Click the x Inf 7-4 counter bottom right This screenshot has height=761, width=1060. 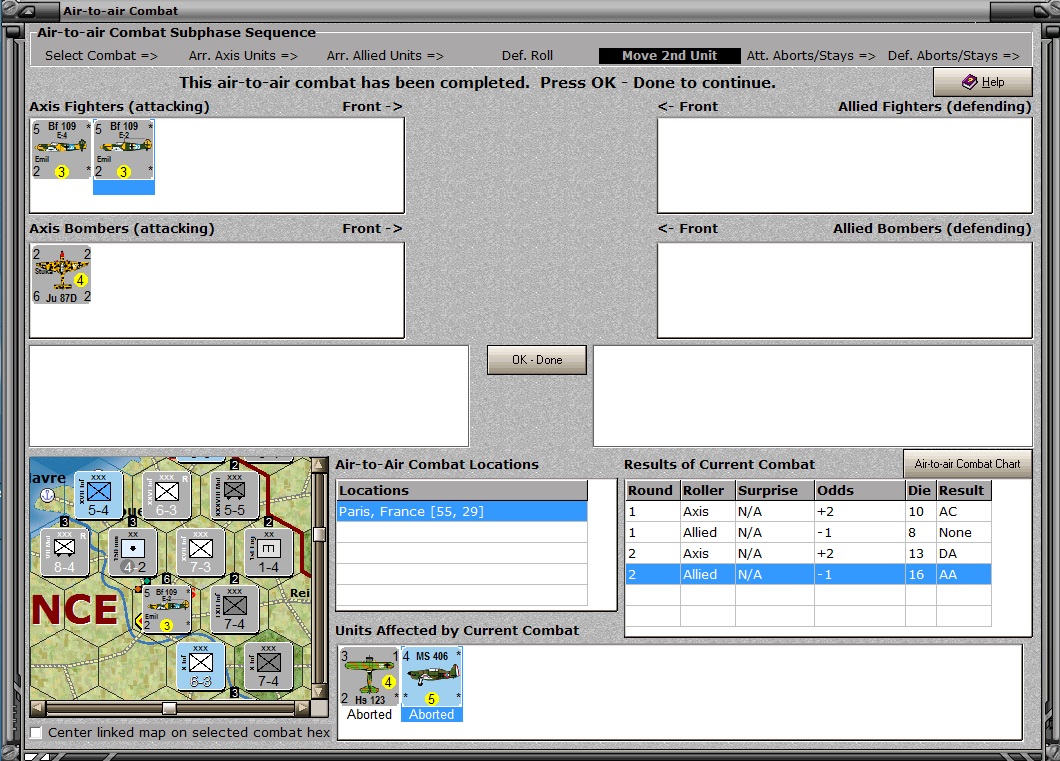[x=269, y=666]
